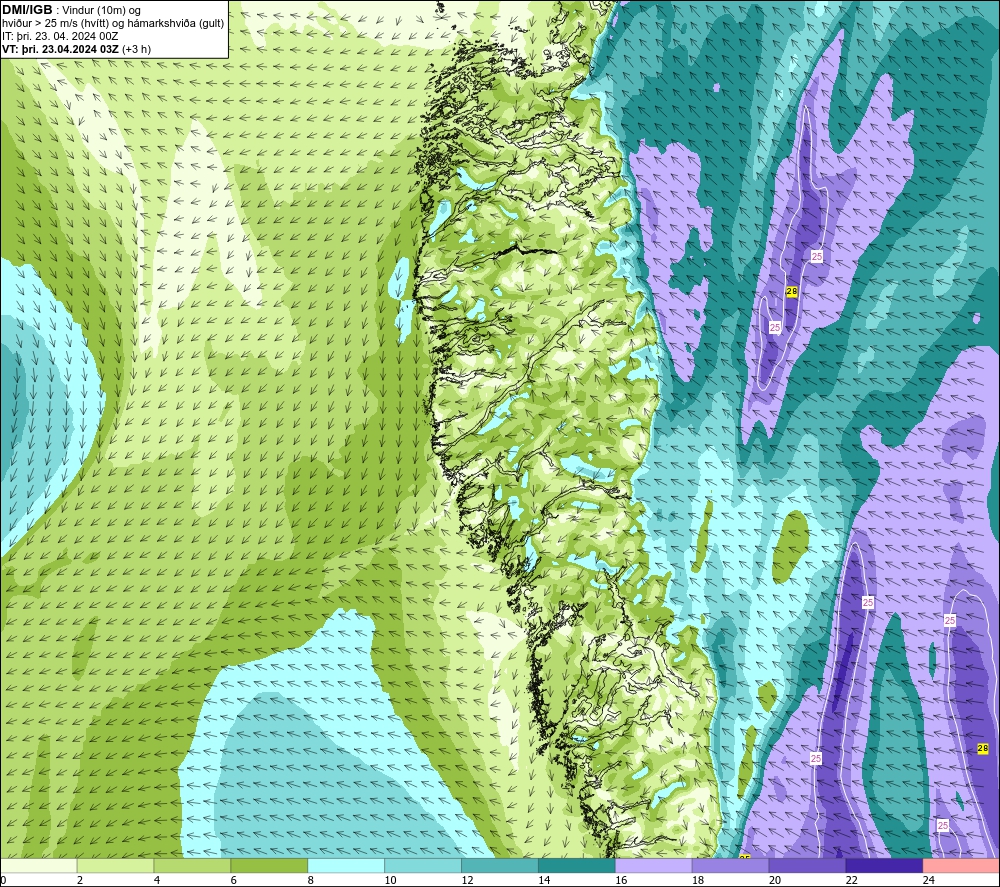Click the legend scale label 6

pos(233,880)
